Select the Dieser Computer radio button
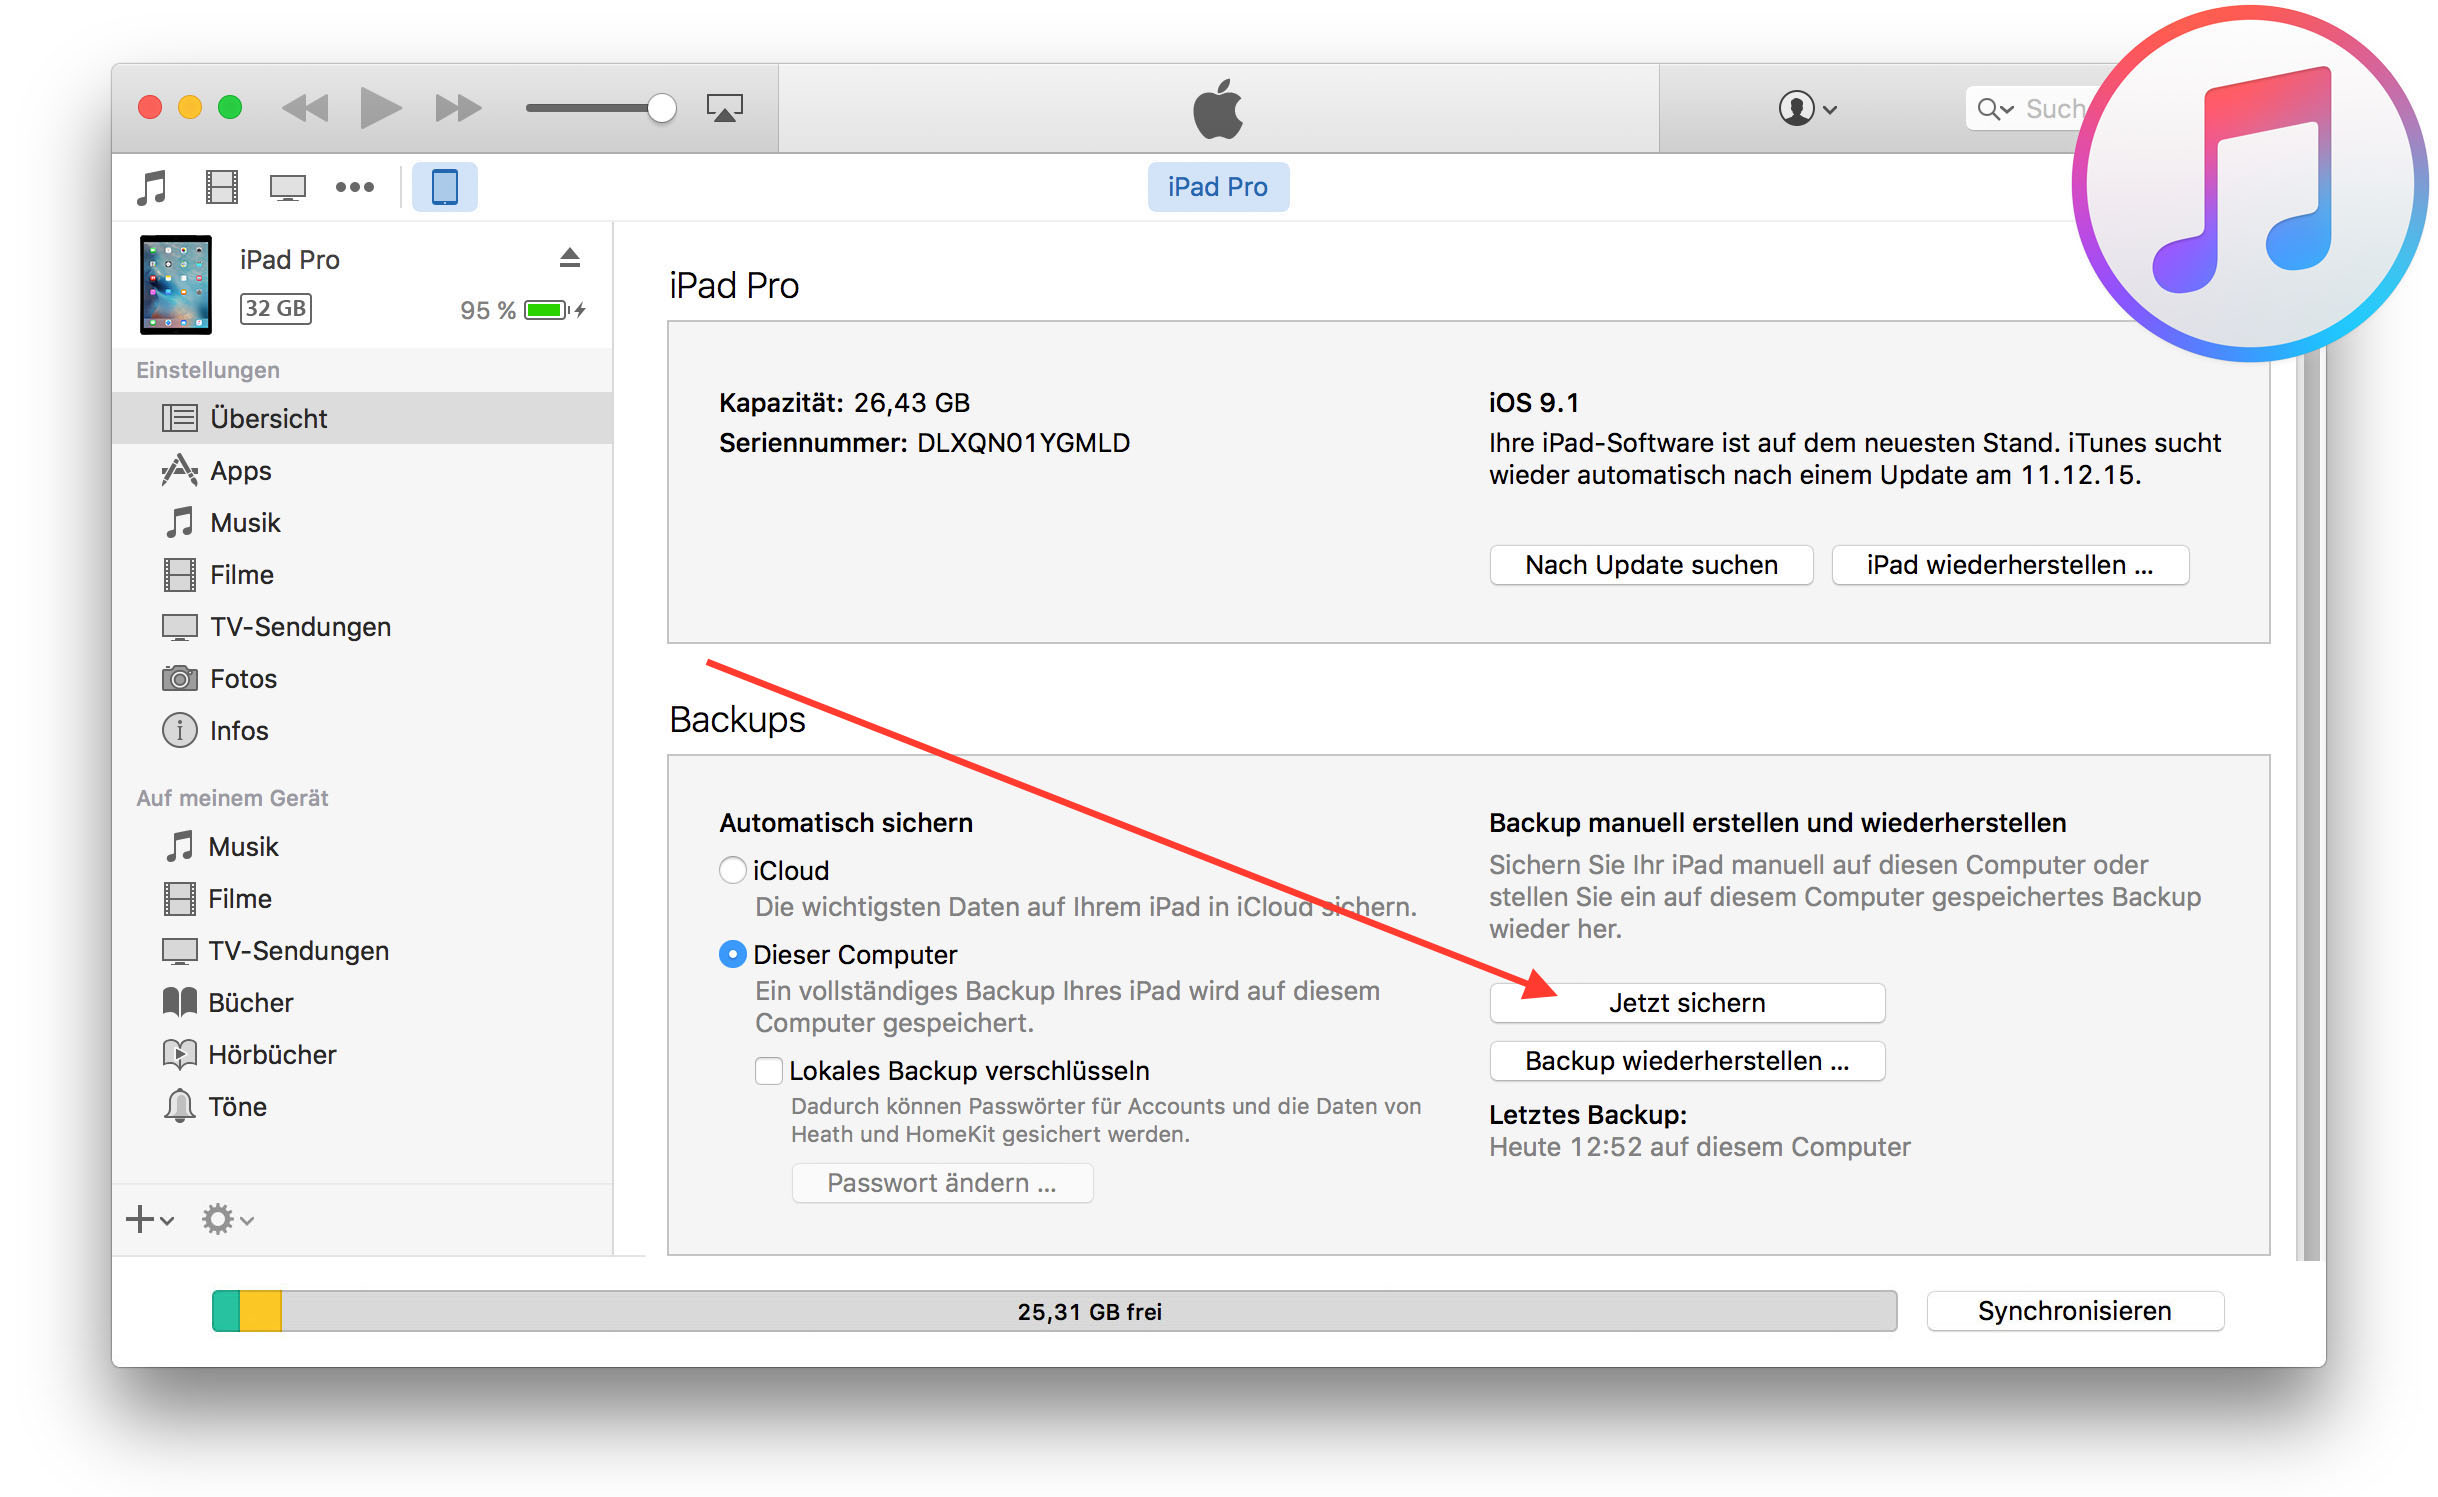The image size is (2438, 1497). click(733, 954)
